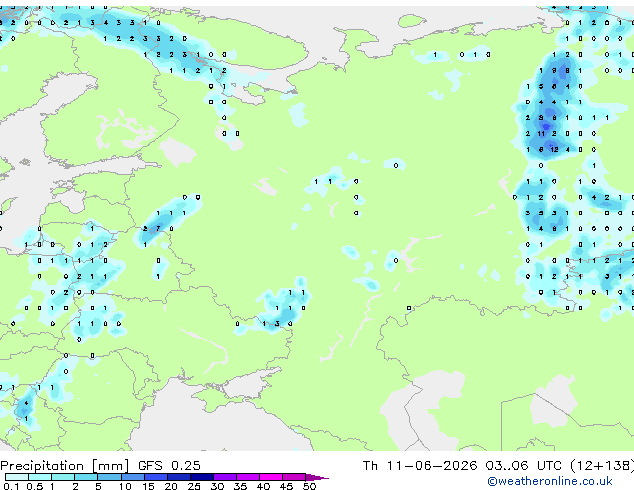This screenshot has height=490, width=634.
Task: Click the 0.1–0.5 mm lightest cyan legend swatch
Action: coord(17,477)
